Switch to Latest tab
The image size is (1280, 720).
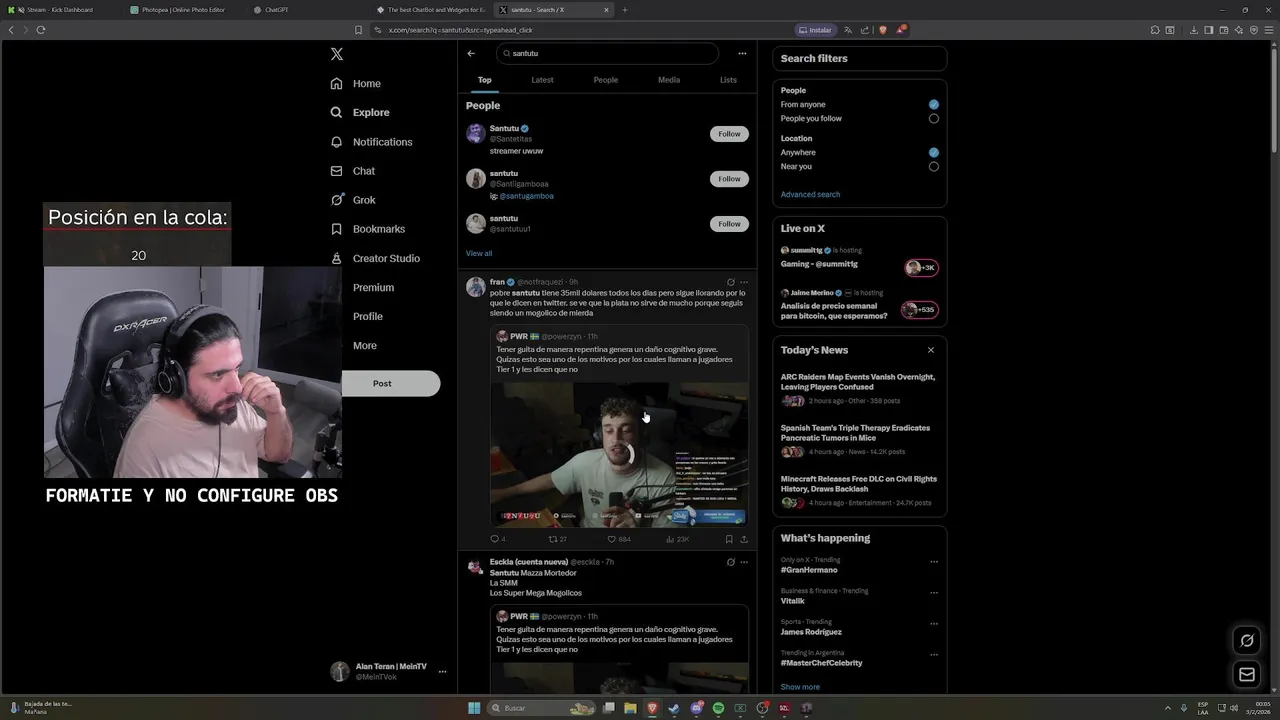542,80
